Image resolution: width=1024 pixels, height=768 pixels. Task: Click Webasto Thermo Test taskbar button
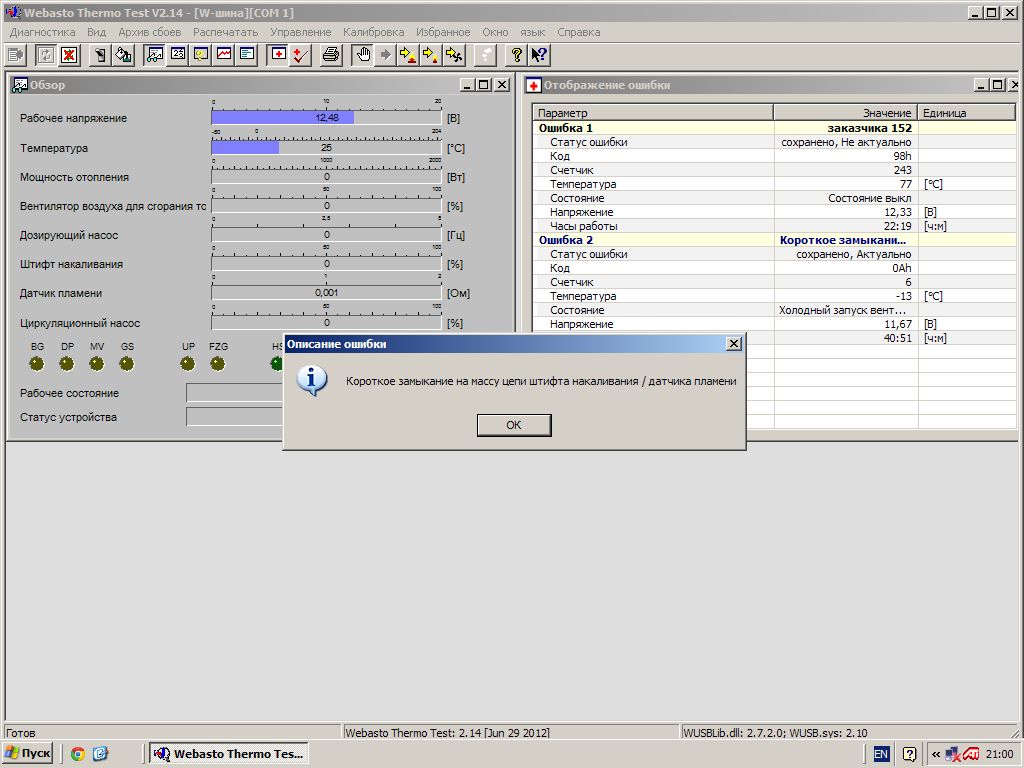coord(228,754)
